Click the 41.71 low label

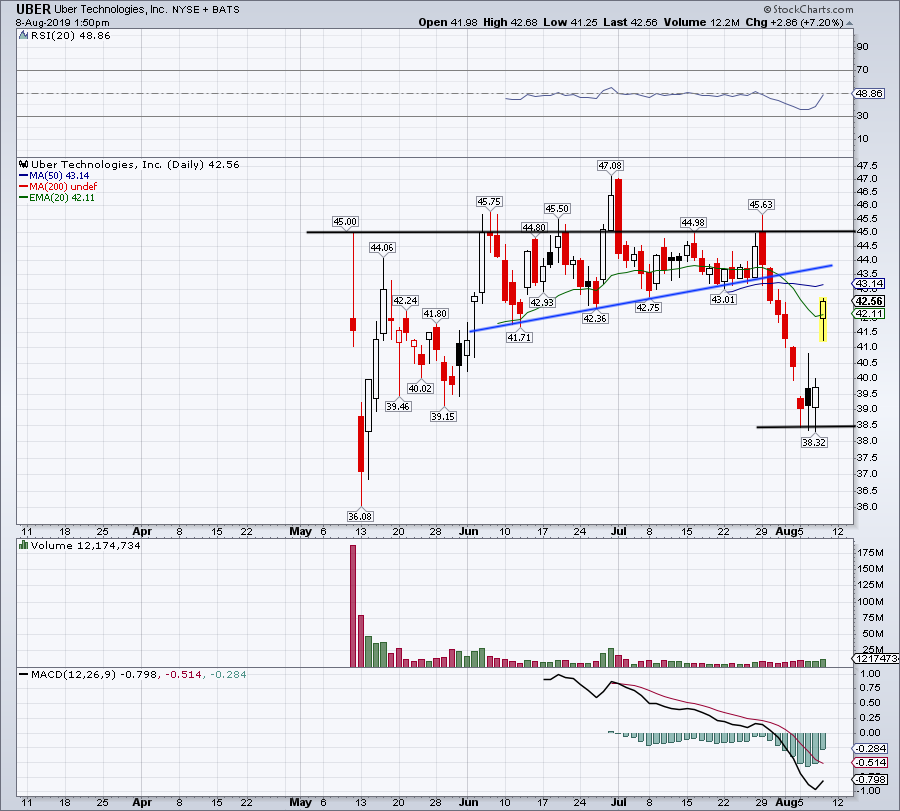pyautogui.click(x=519, y=337)
